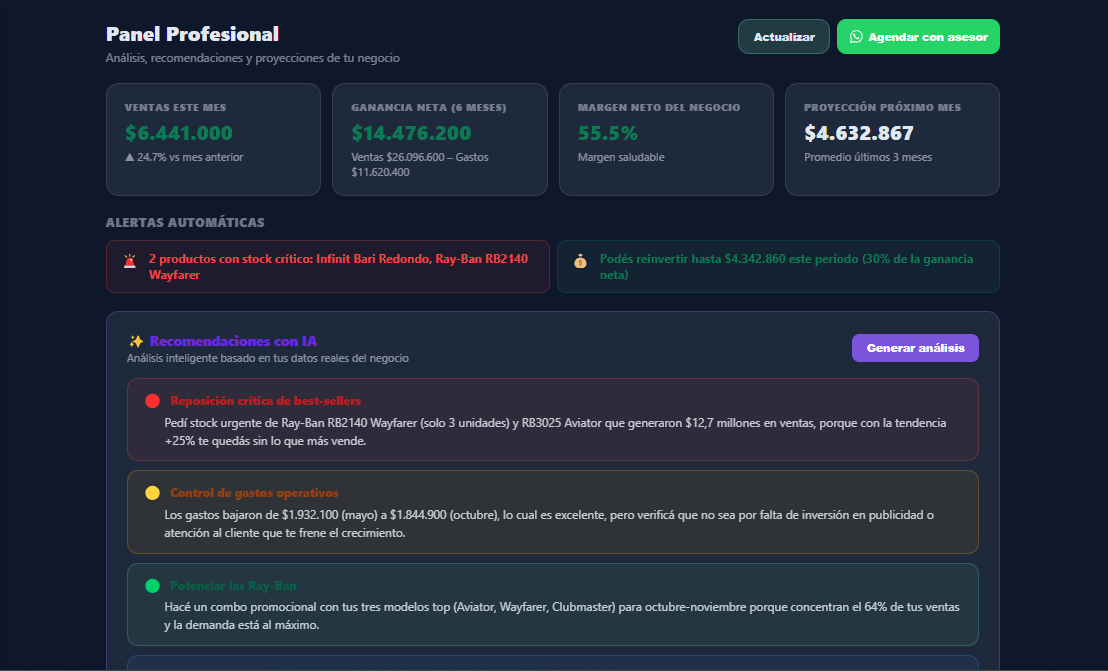This screenshot has height=671, width=1108.
Task: Click the Potenciar las Ray-Ban heading
Action: pyautogui.click(x=233, y=586)
